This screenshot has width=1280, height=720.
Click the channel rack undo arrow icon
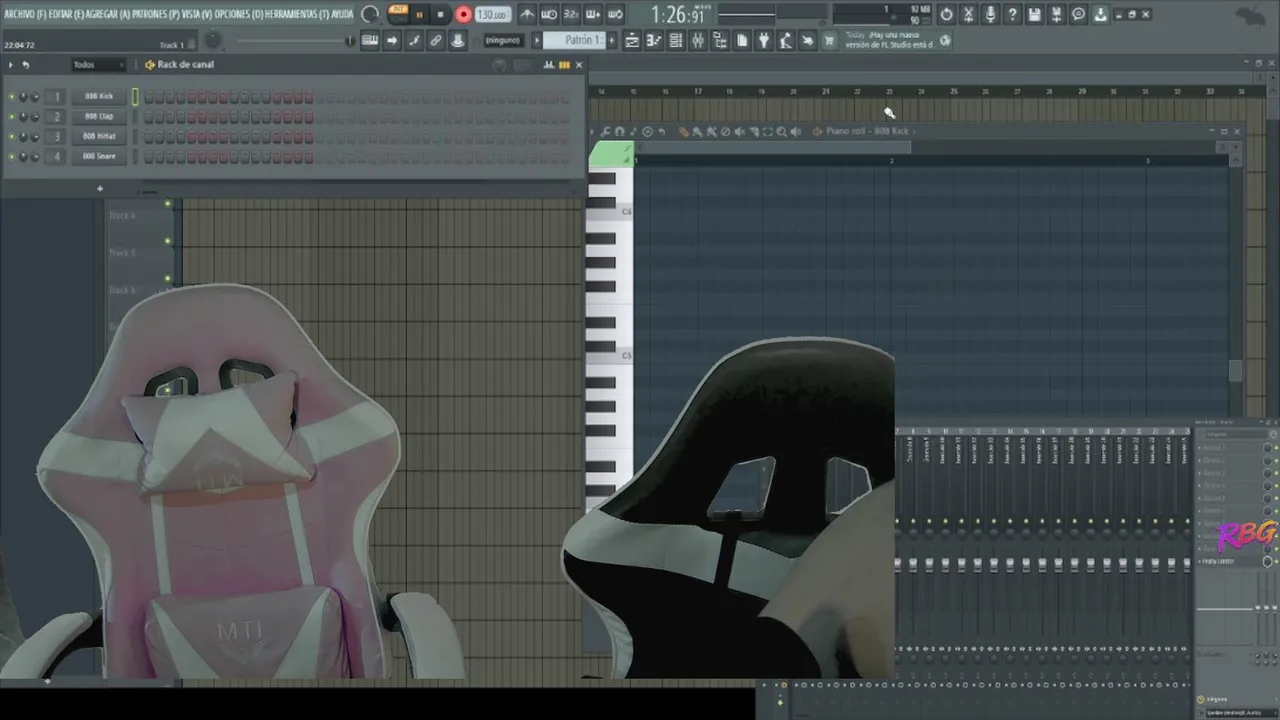point(26,65)
